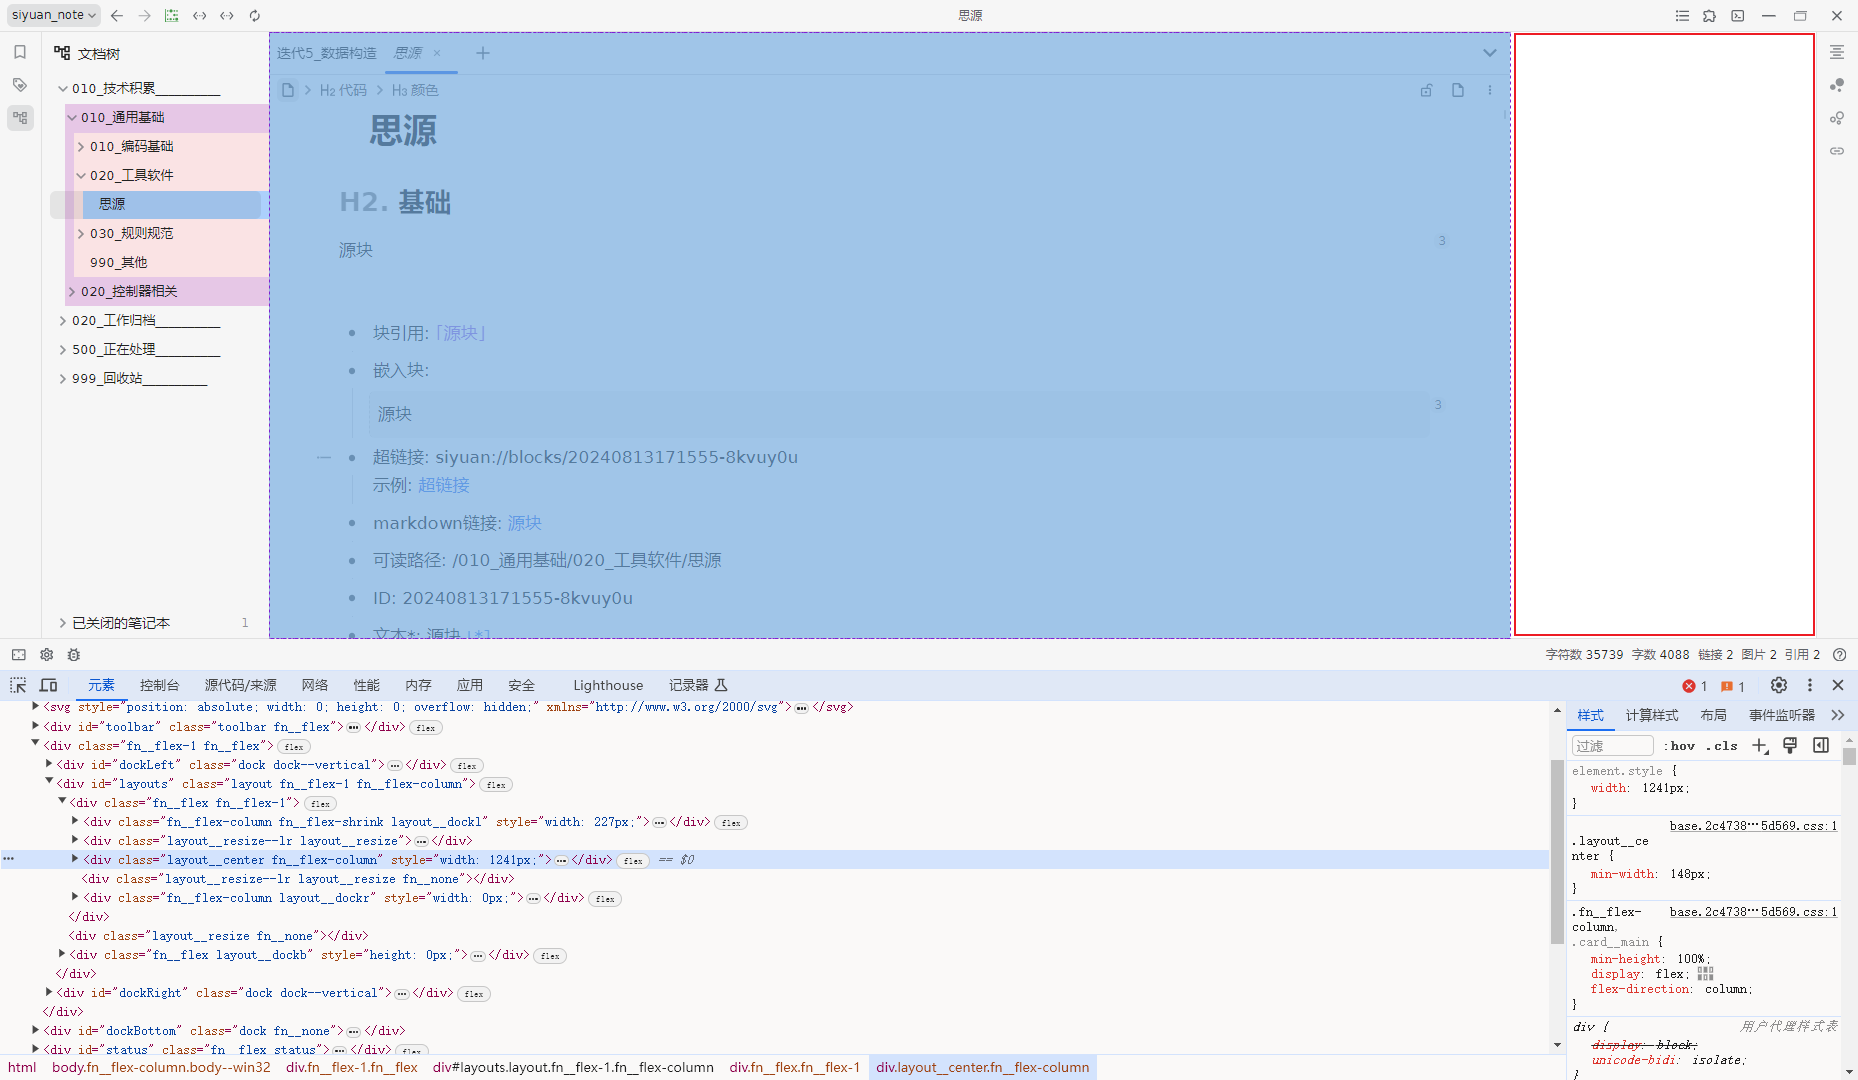The height and width of the screenshot is (1080, 1858).
Task: Expand the 030_规则规范 folder
Action: pos(81,234)
